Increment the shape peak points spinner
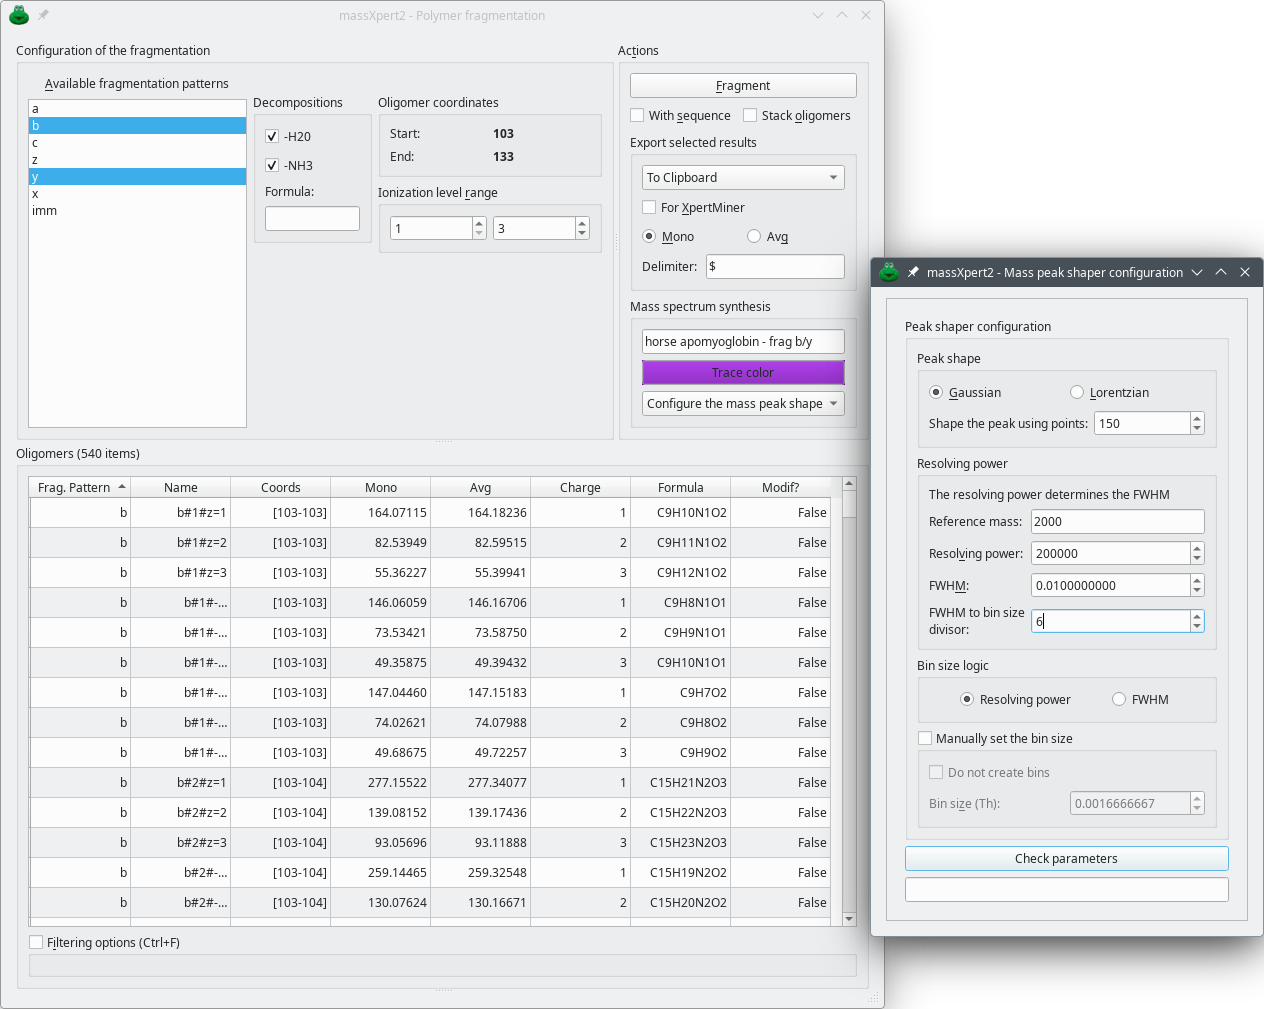Viewport: 1264px width, 1009px height. click(x=1197, y=418)
